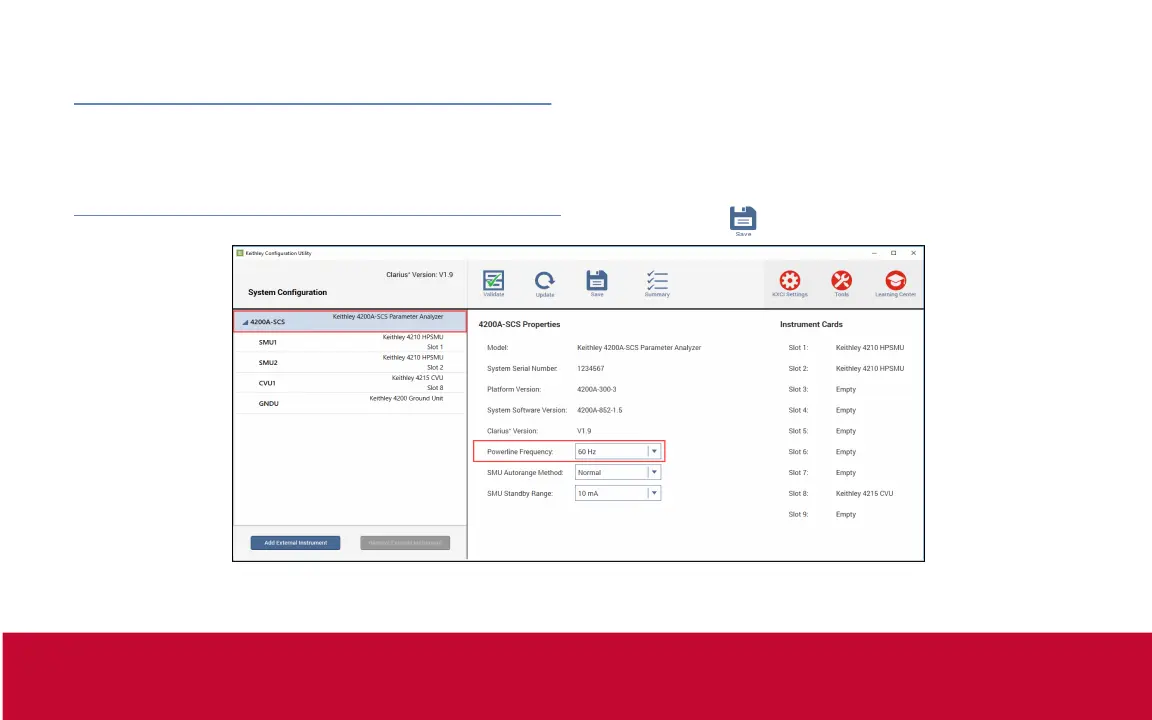Viewport: 1152px width, 720px height.
Task: Click the Instrument Cards heading
Action: [x=811, y=324]
